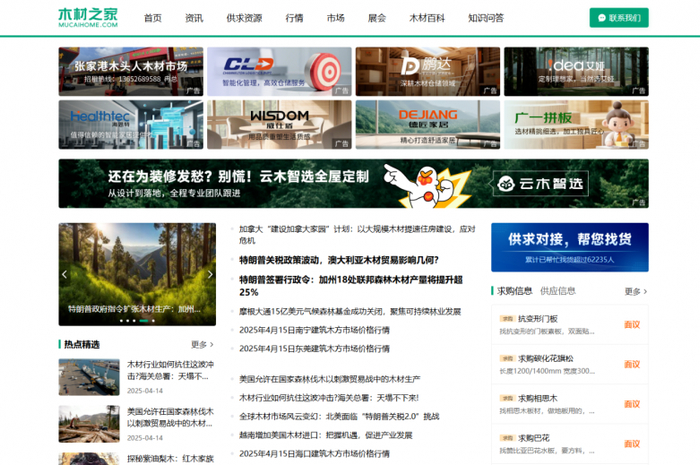The height and width of the screenshot is (465, 700).
Task: Show the previous carousel slide arrow
Action: tap(64, 274)
